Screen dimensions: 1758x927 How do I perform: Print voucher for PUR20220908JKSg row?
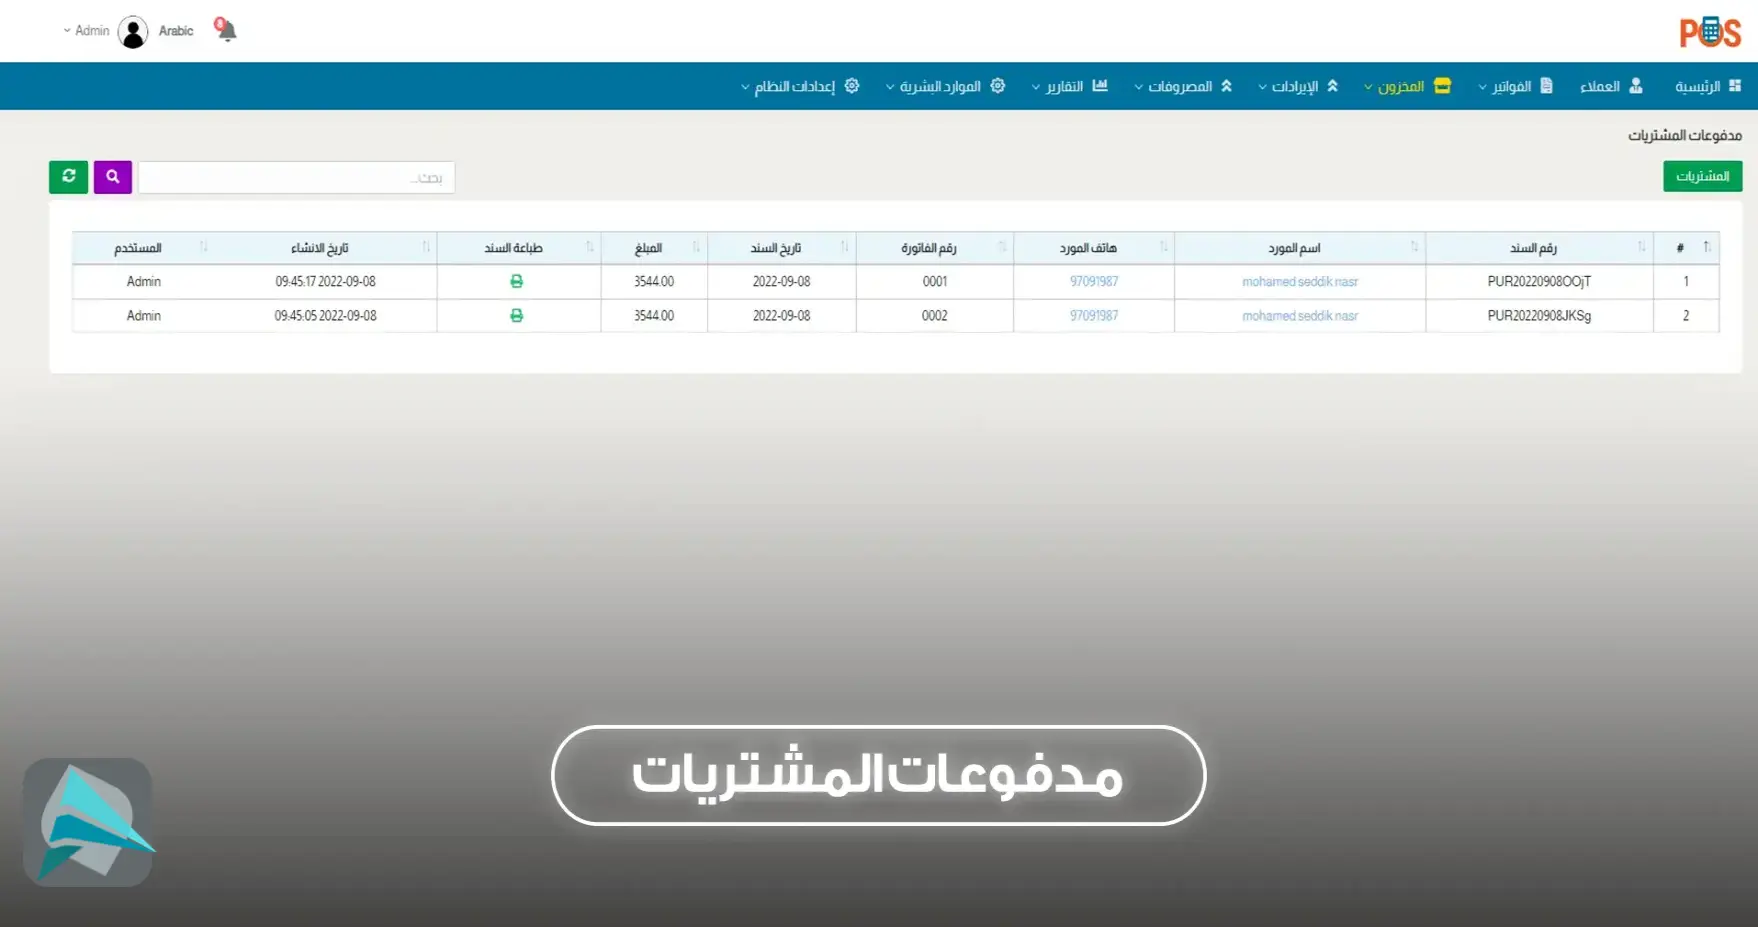point(516,316)
